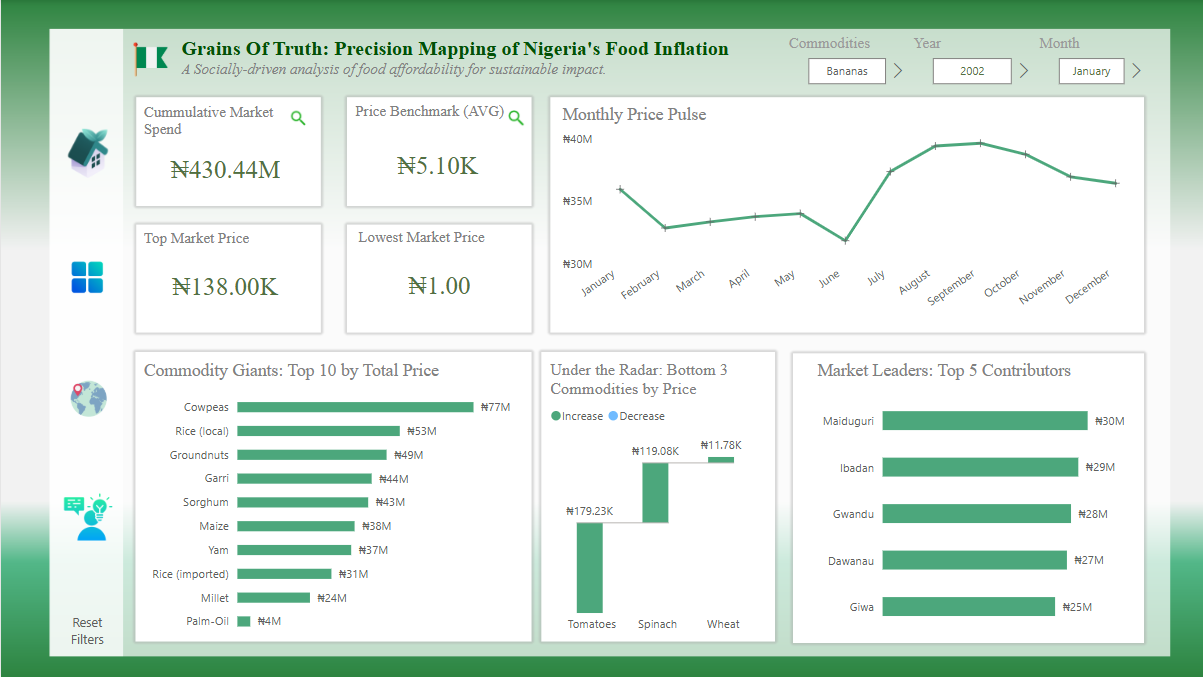Click the Grains Of Truth dashboard title
This screenshot has height=677, width=1203.
pos(455,49)
